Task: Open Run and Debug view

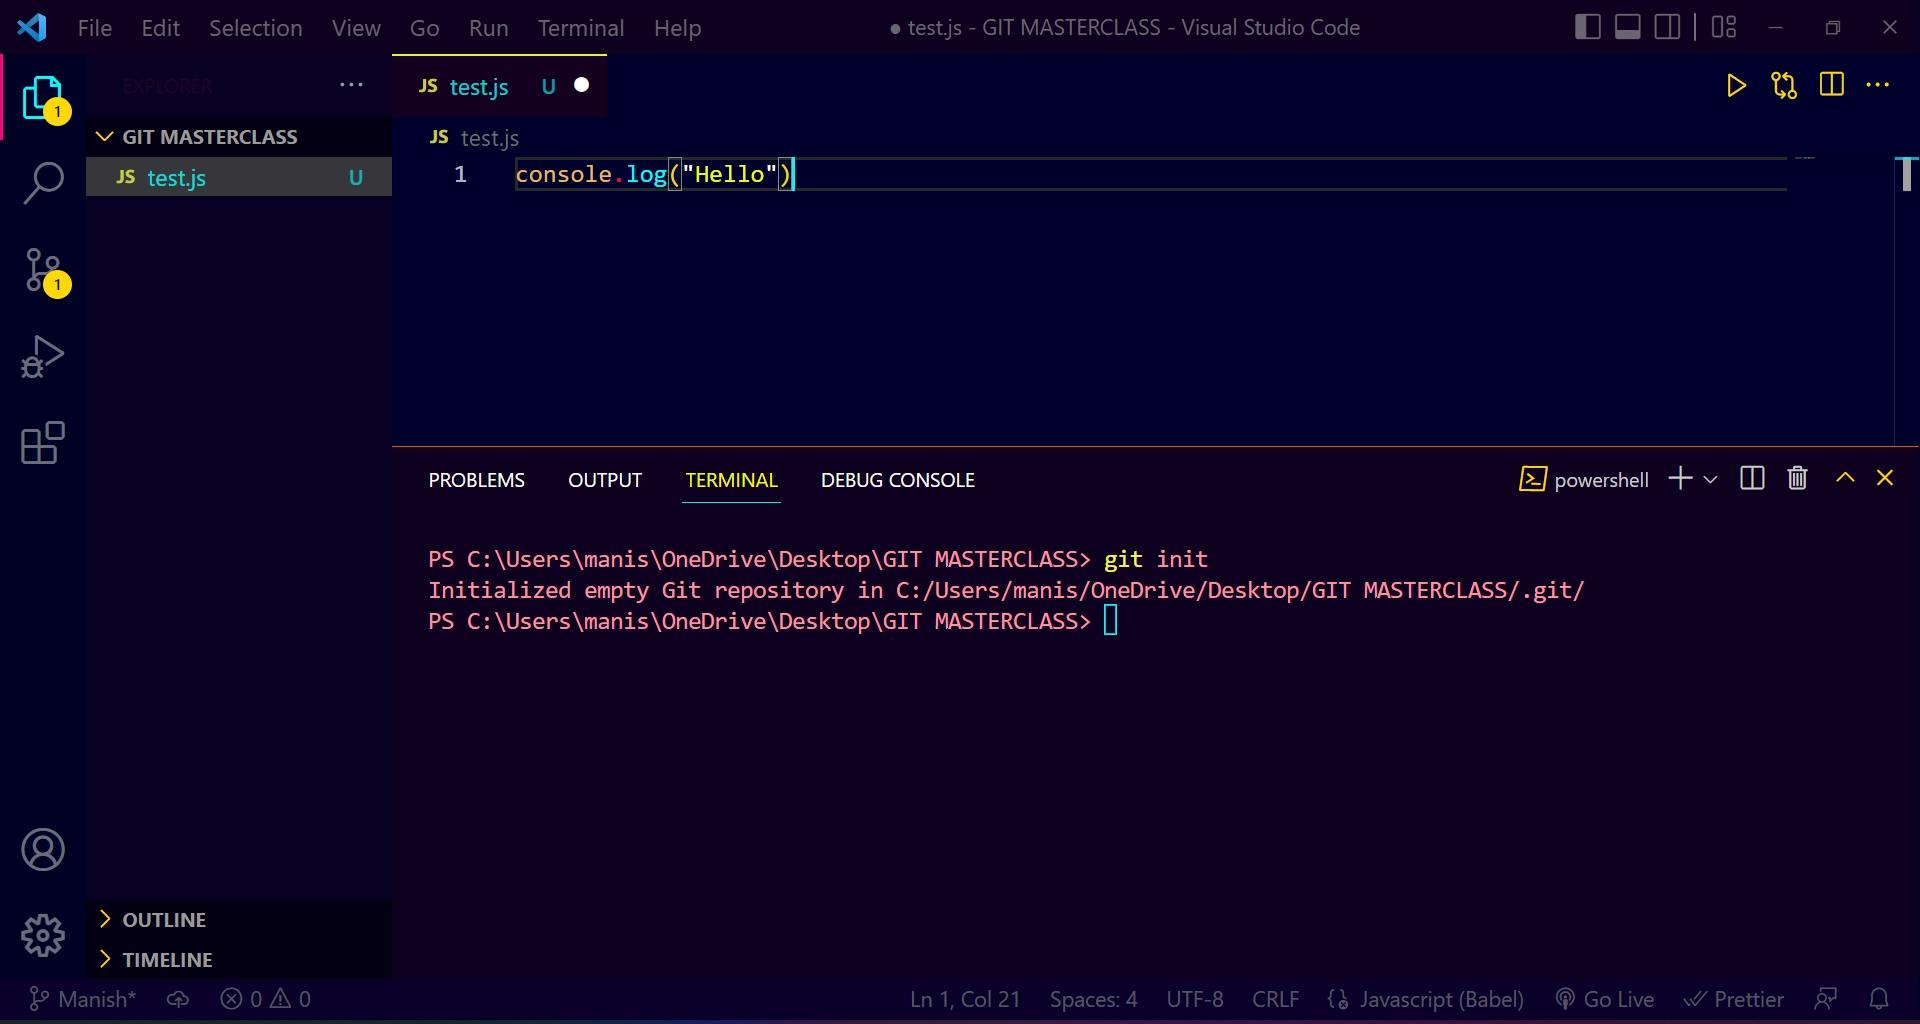Action: [x=43, y=357]
